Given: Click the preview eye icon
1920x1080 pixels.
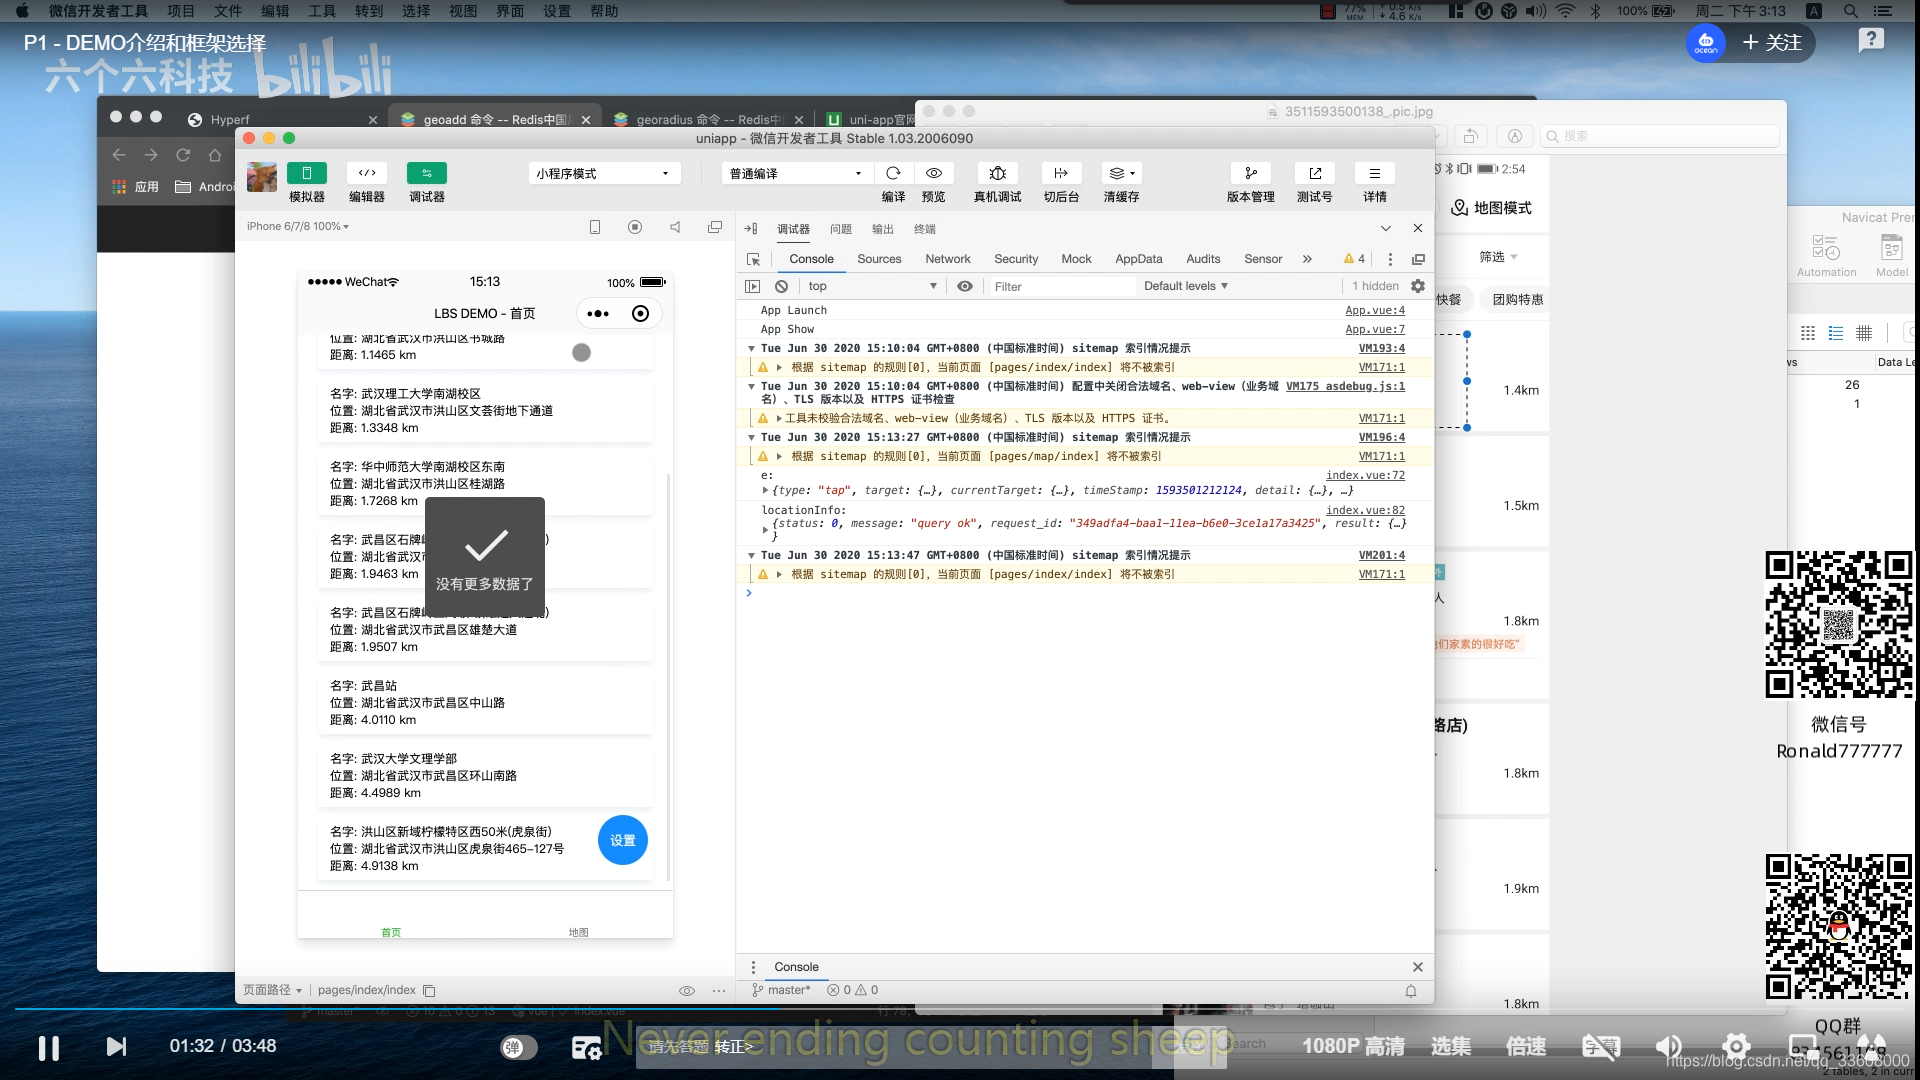Looking at the screenshot, I should click(x=933, y=173).
